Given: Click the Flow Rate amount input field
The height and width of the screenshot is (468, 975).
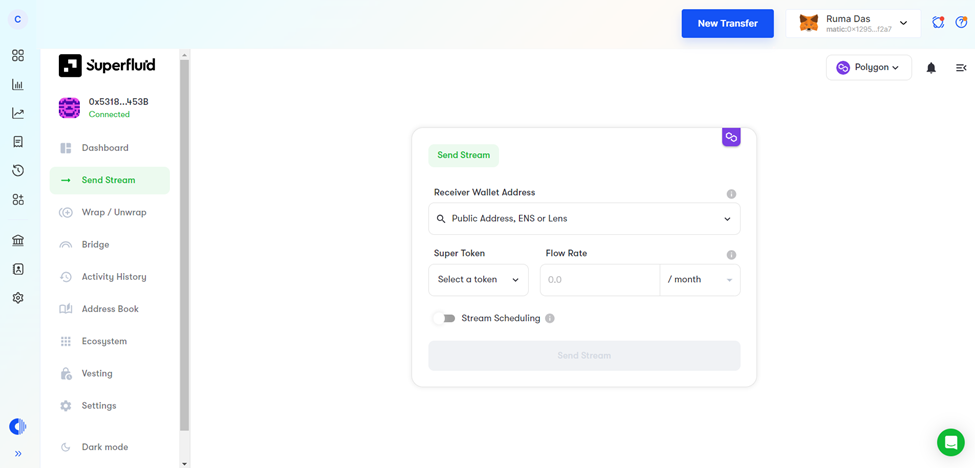Looking at the screenshot, I should point(599,280).
